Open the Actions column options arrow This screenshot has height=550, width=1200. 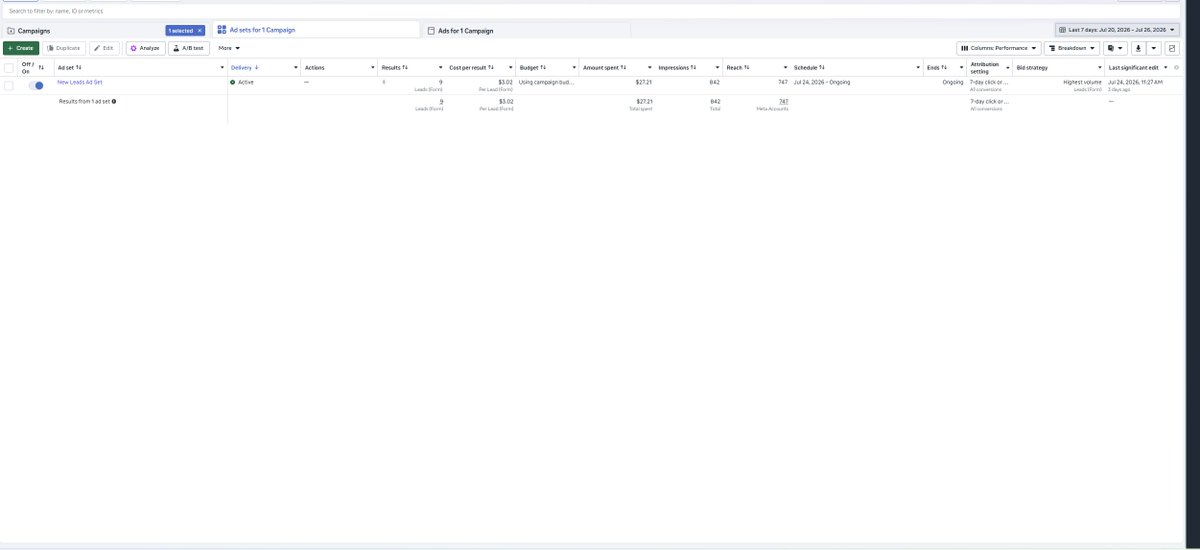pos(373,67)
